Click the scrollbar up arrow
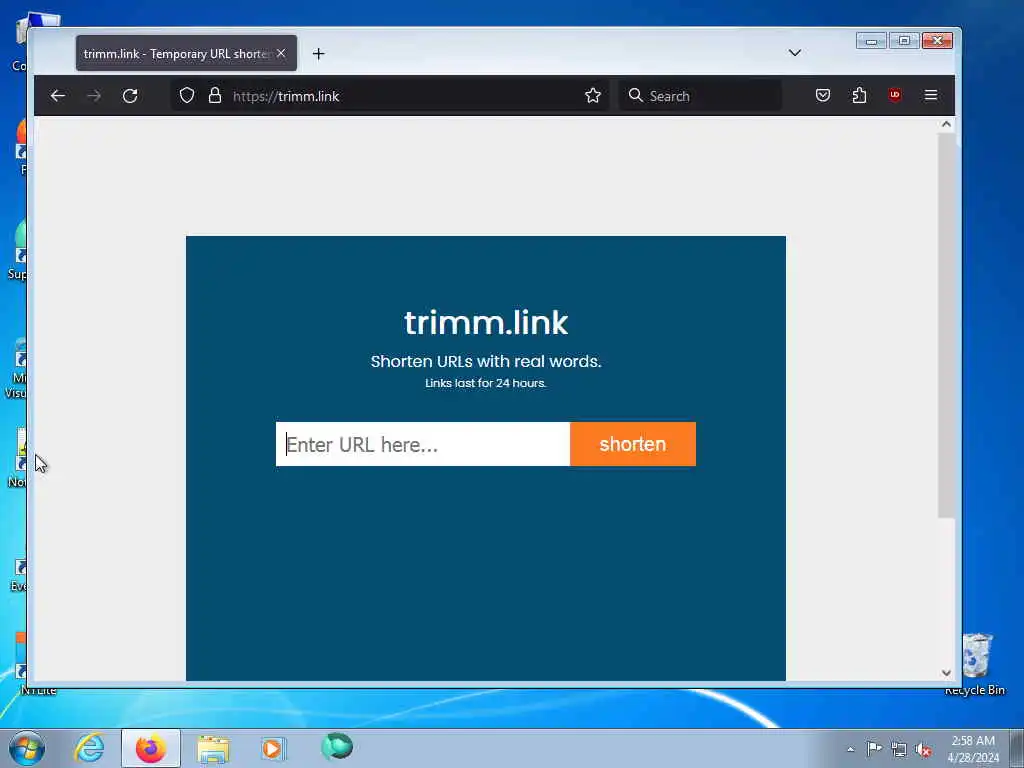Image resolution: width=1024 pixels, height=768 pixels. pyautogui.click(x=946, y=124)
